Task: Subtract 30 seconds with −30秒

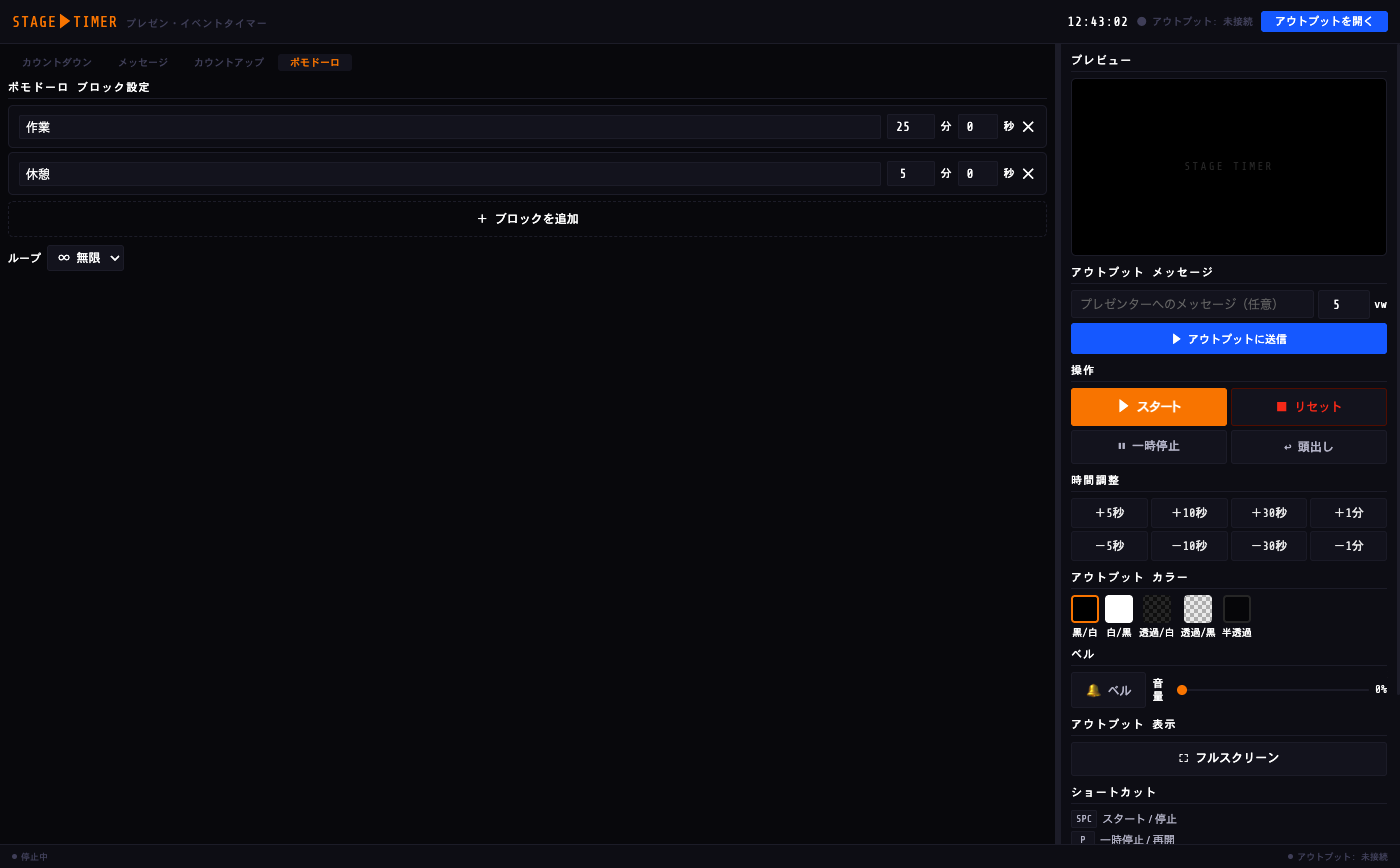Action: [x=1269, y=546]
